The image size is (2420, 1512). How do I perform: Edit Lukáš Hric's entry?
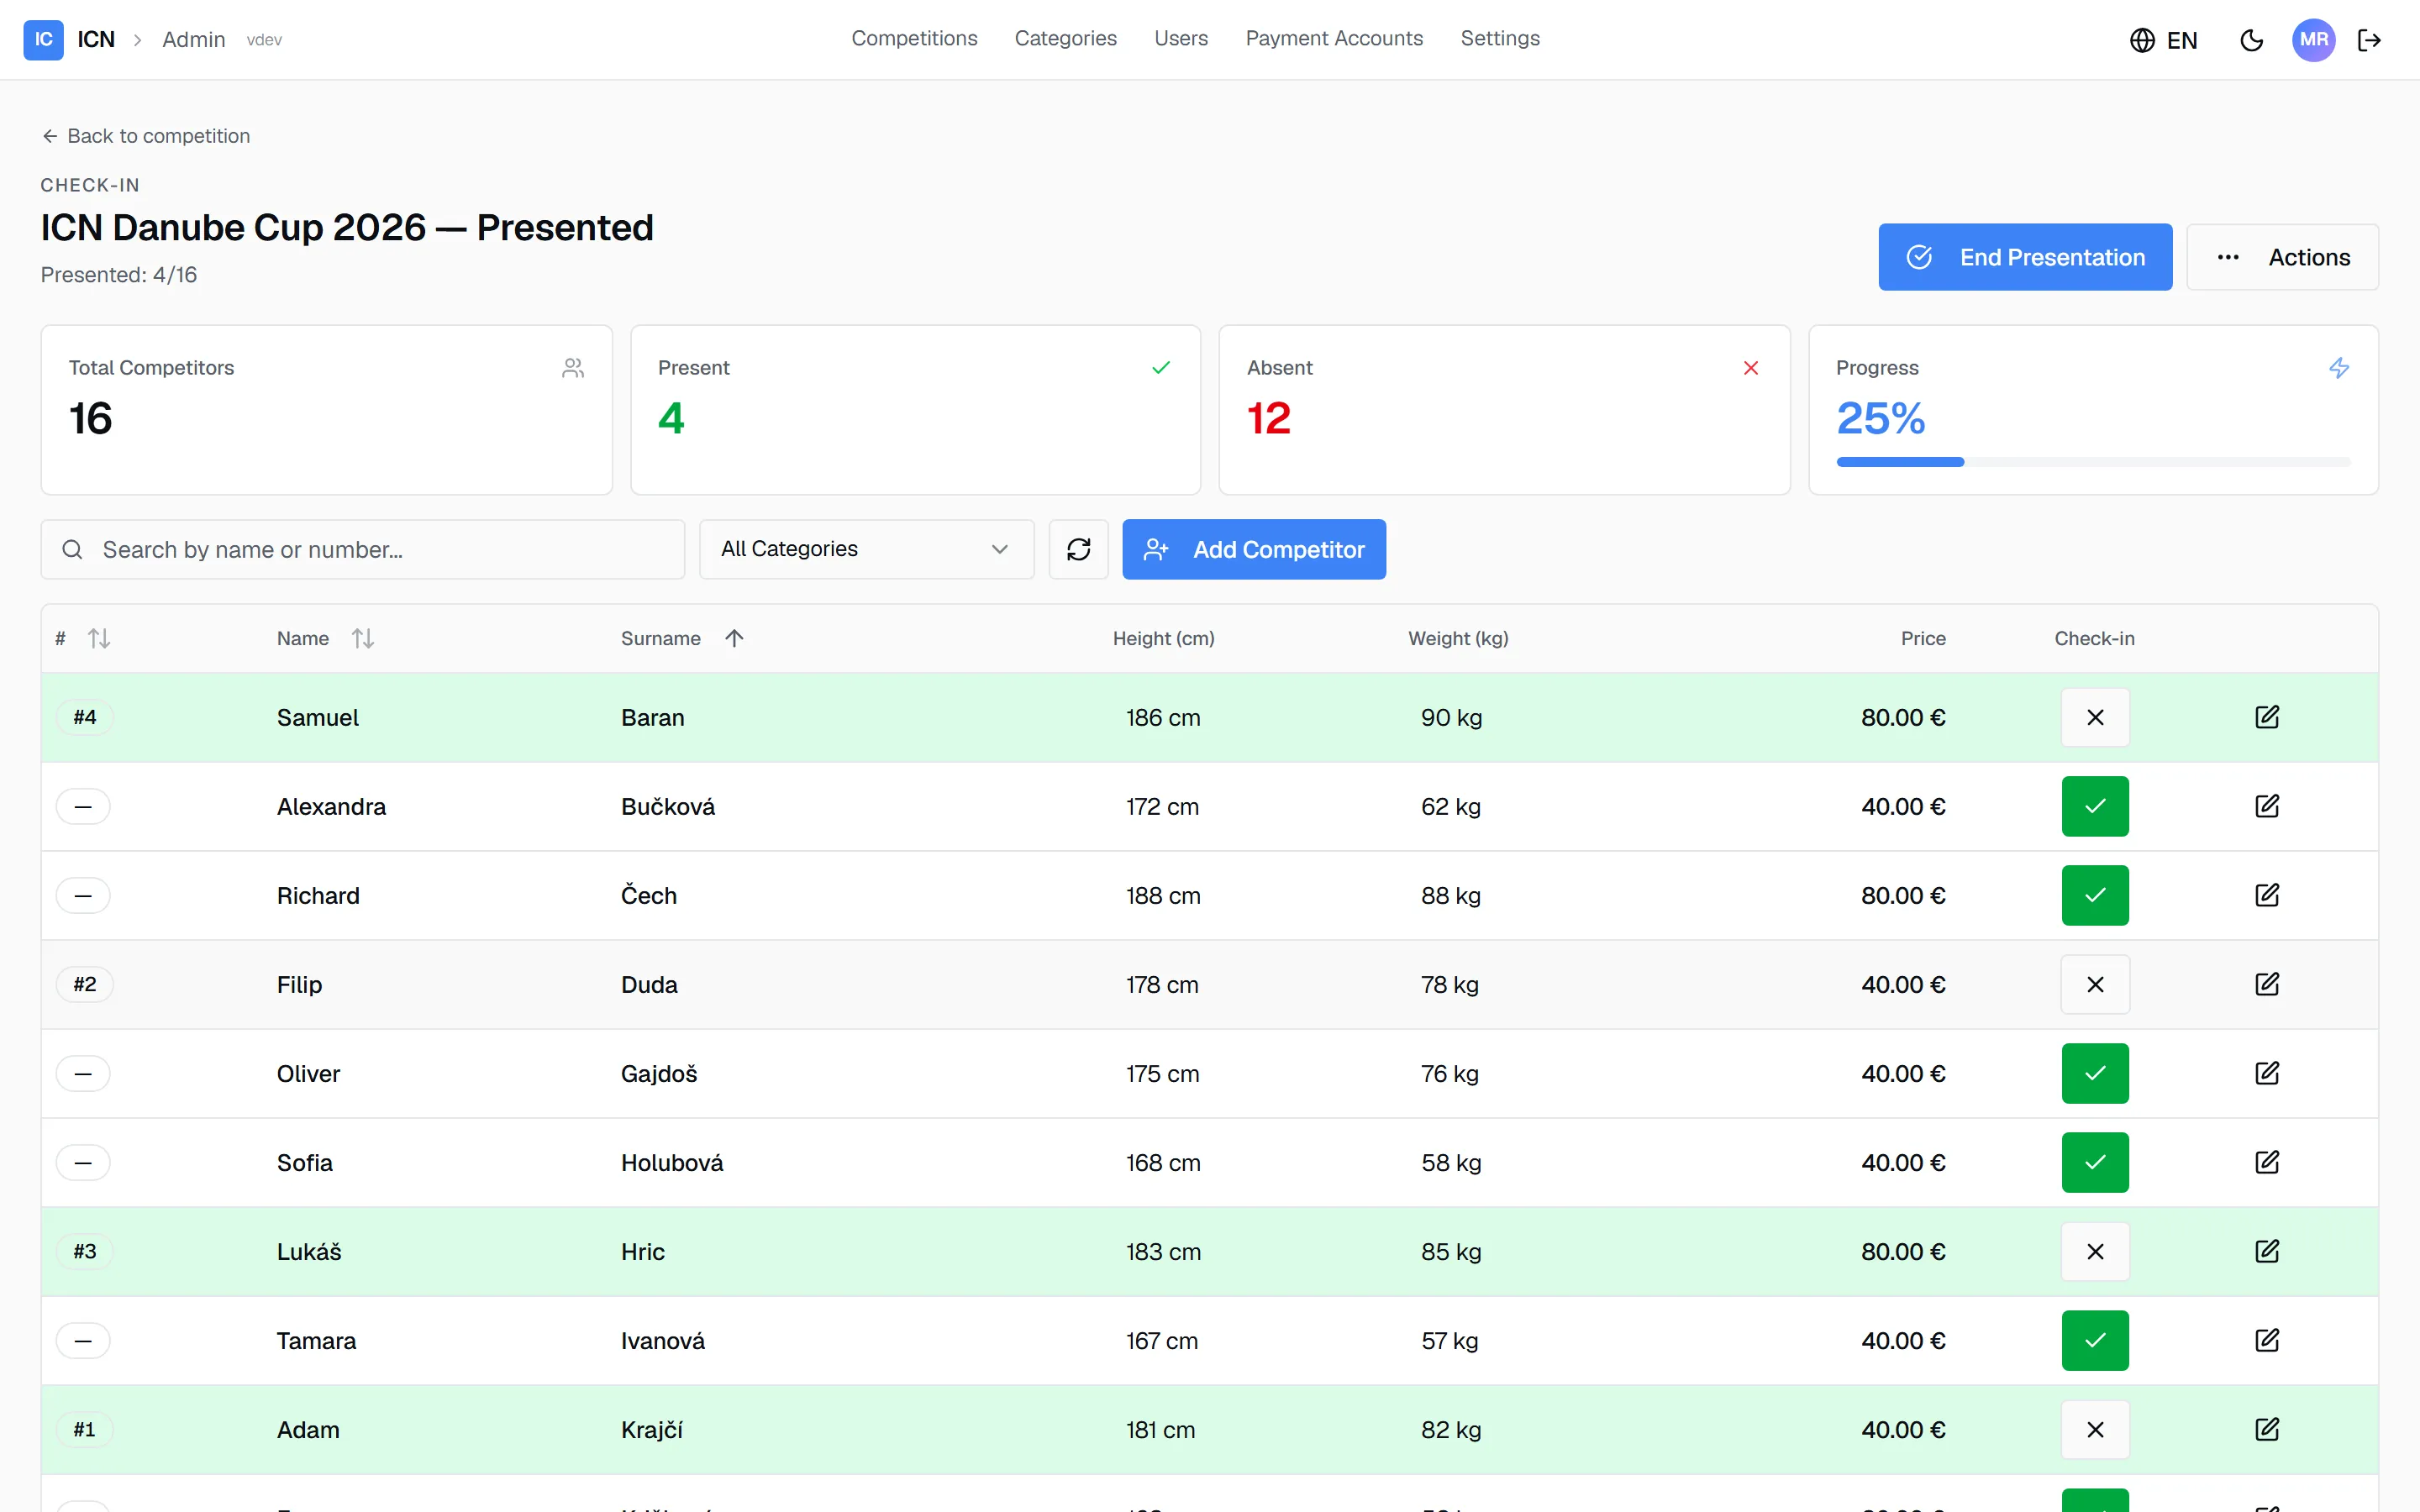pos(2267,1251)
